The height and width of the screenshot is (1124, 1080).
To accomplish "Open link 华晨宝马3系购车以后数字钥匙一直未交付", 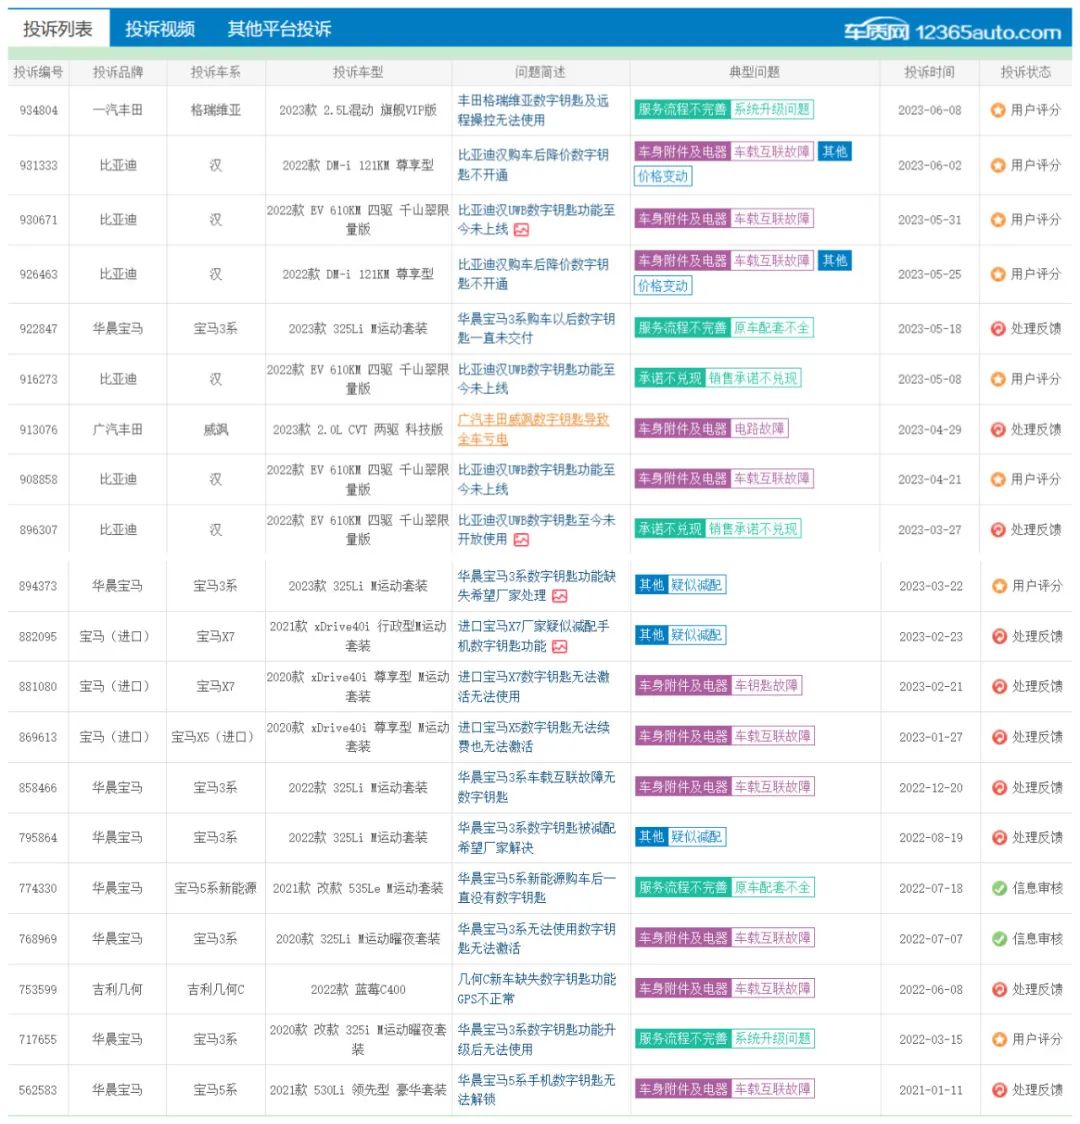I will point(536,328).
